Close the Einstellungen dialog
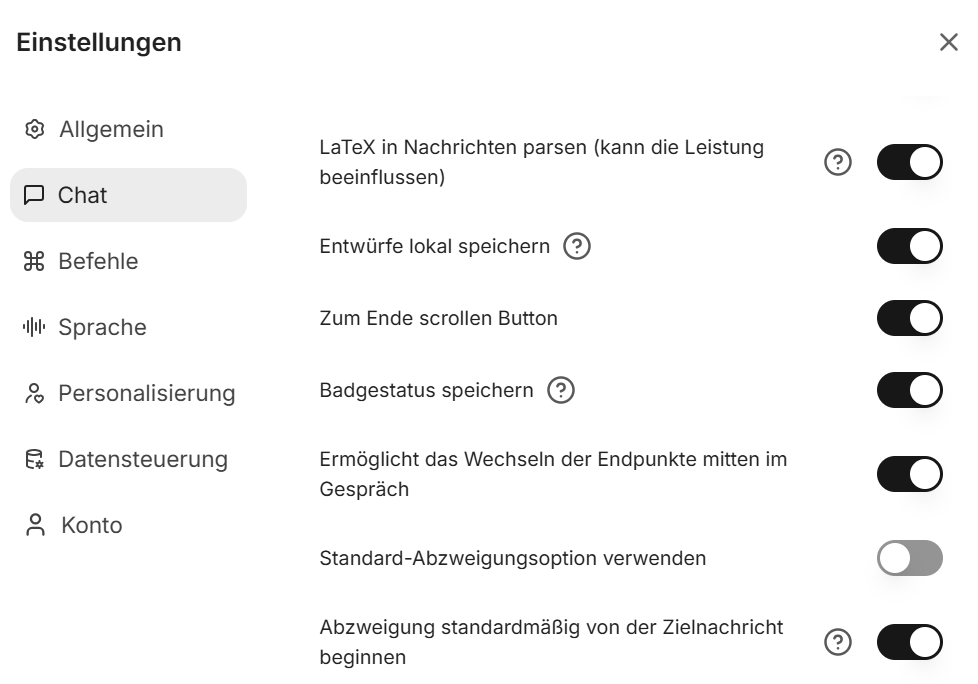 (x=948, y=42)
